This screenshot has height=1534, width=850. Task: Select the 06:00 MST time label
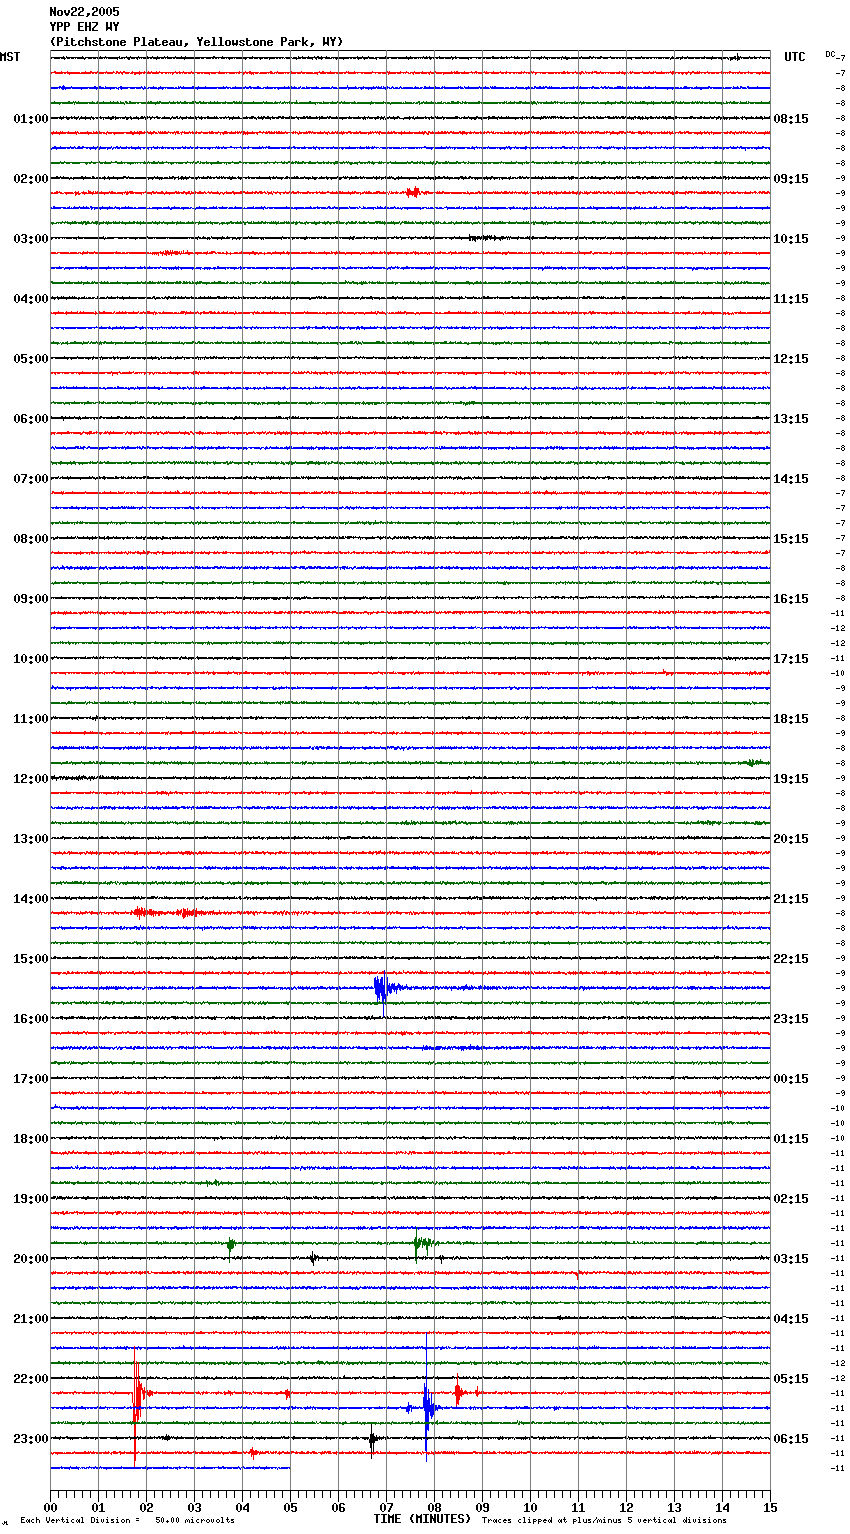click(x=31, y=419)
